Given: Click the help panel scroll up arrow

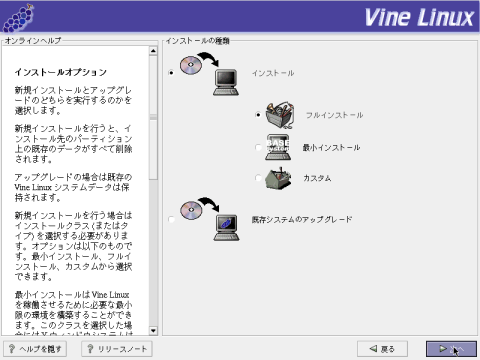Looking at the screenshot, I should click(x=153, y=51).
